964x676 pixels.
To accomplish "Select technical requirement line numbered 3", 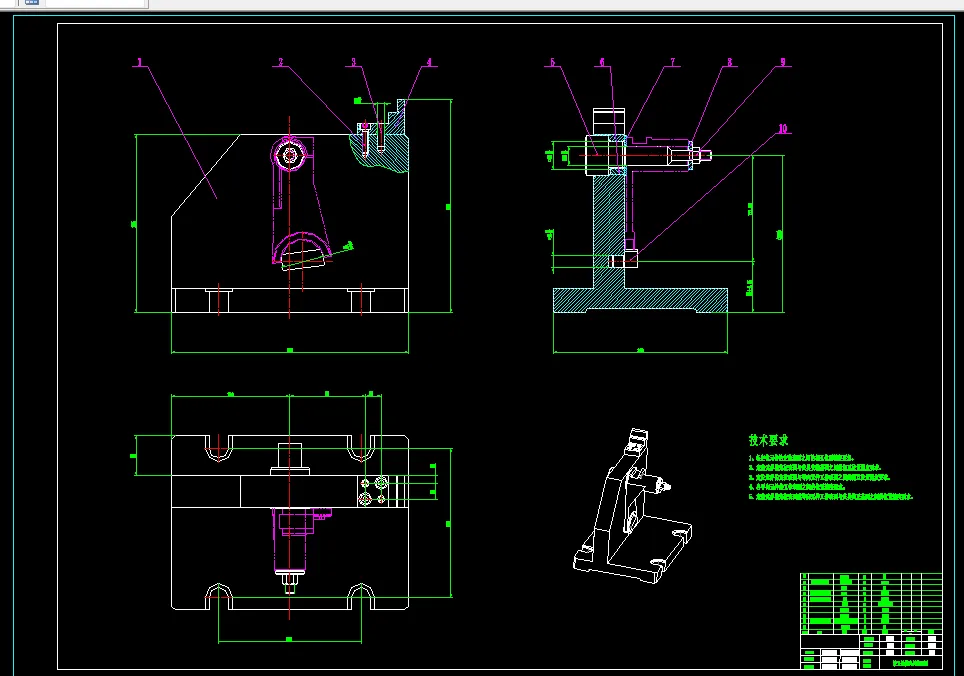I will pos(820,477).
